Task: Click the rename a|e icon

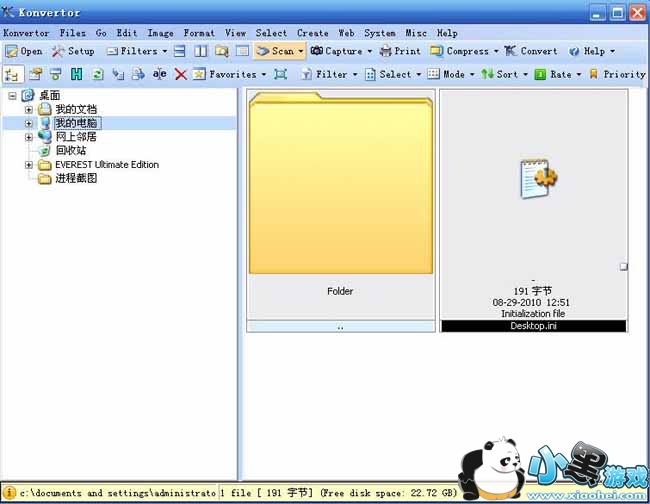Action: [x=160, y=75]
